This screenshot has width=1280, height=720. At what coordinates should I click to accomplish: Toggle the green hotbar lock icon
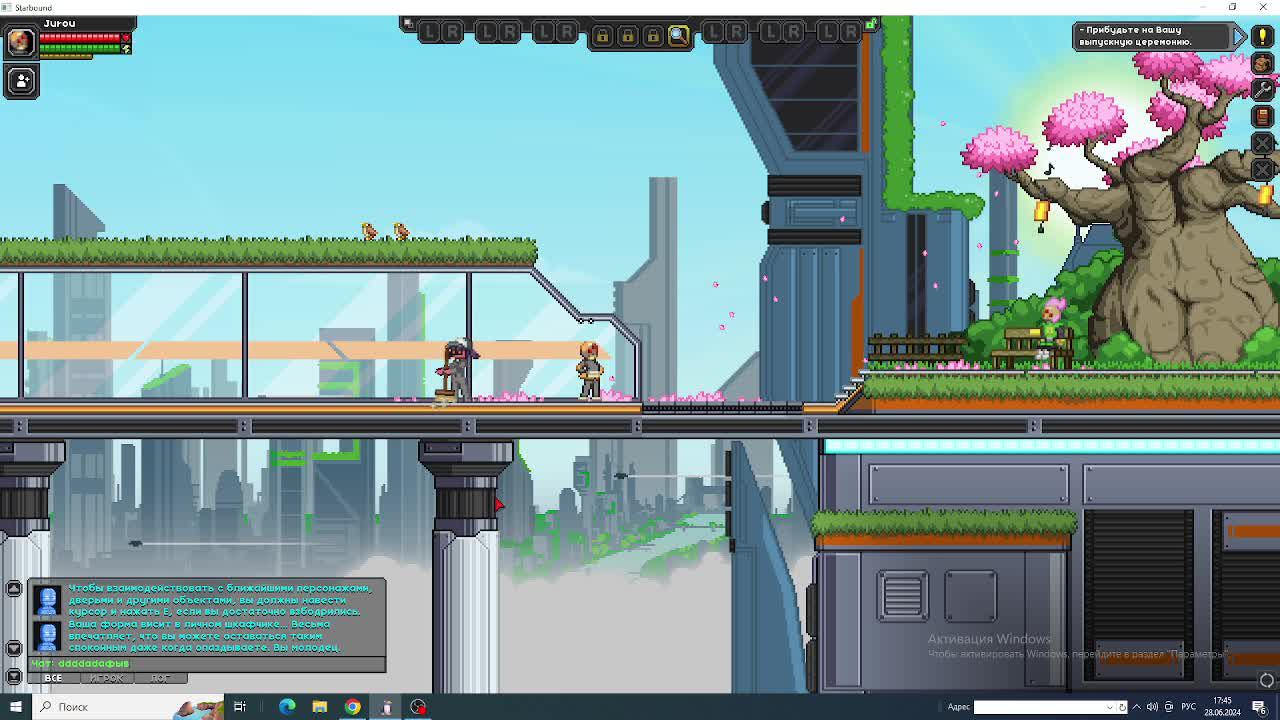(871, 23)
